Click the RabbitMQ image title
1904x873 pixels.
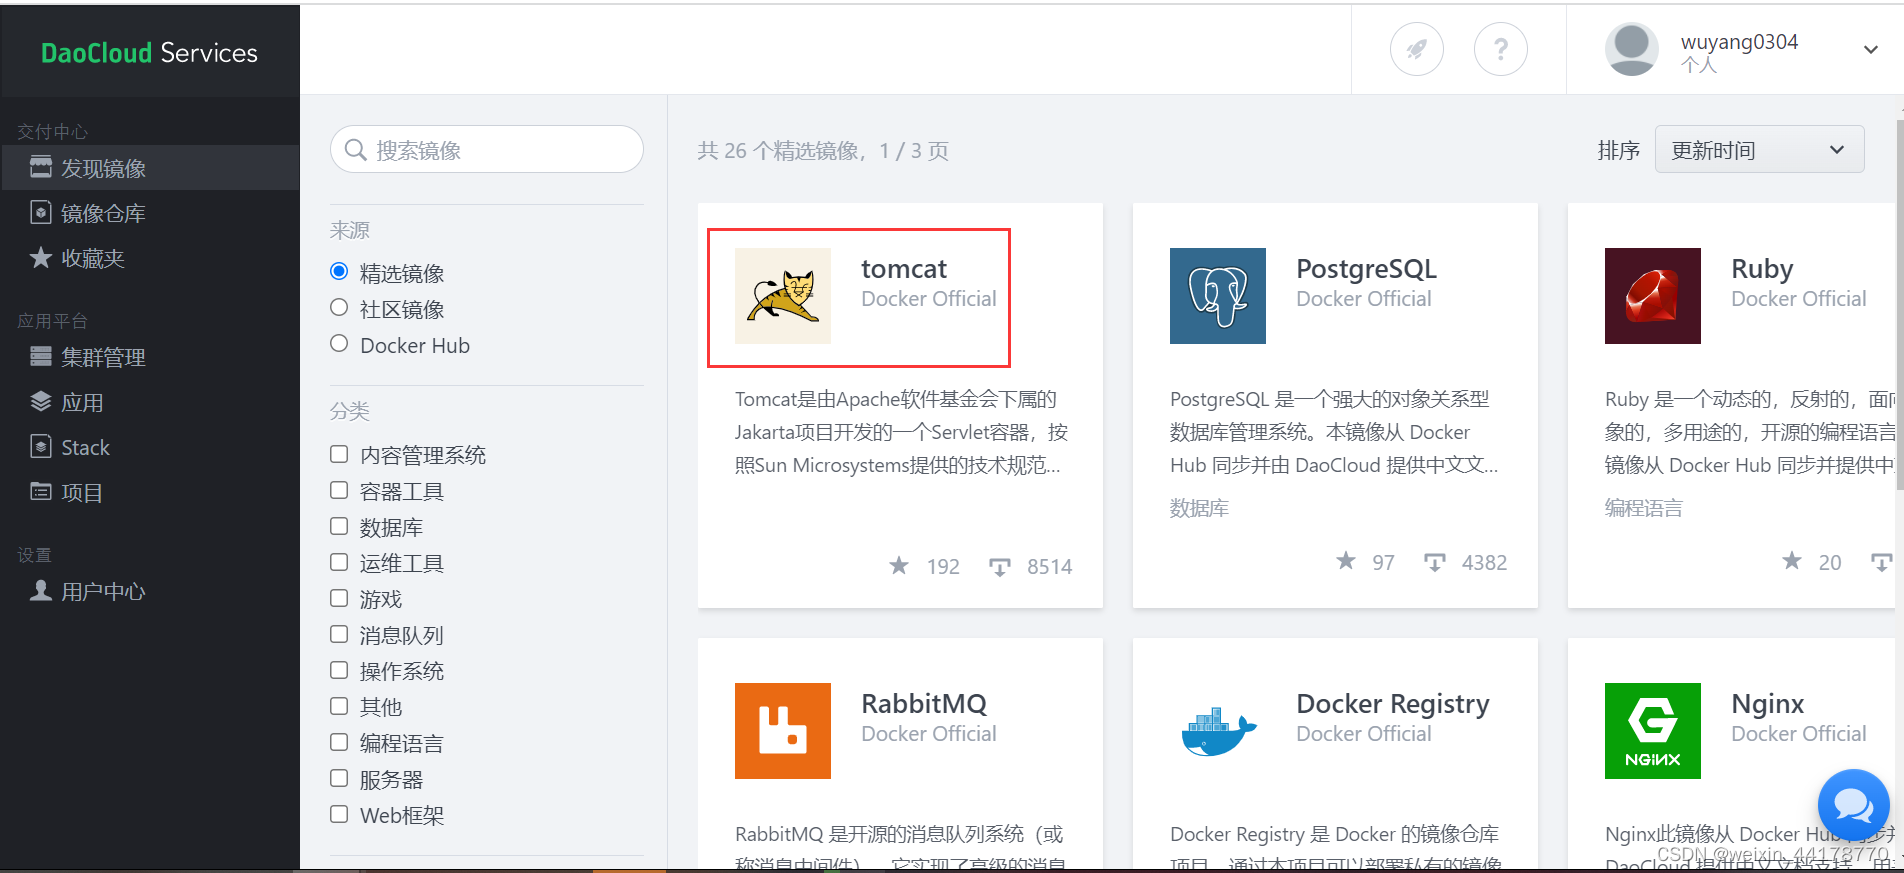coord(924,704)
